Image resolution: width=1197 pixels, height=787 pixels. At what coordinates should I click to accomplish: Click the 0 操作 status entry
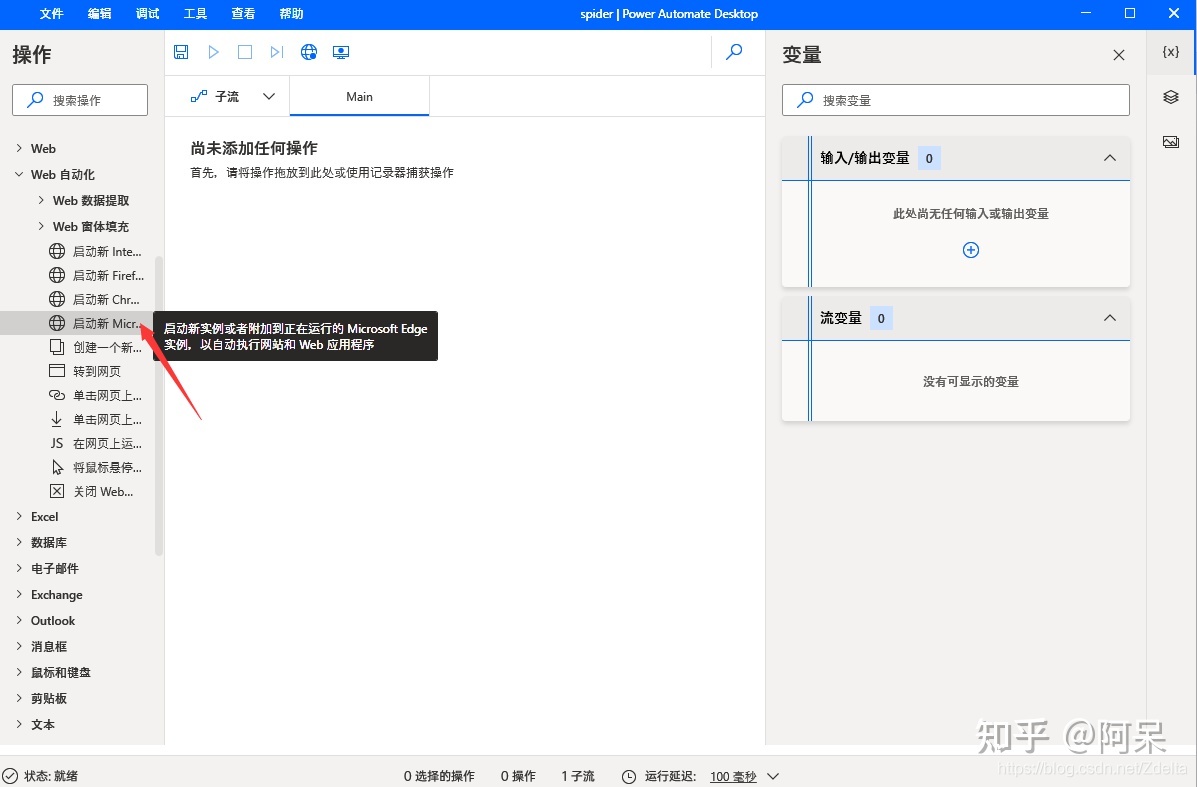click(x=518, y=776)
